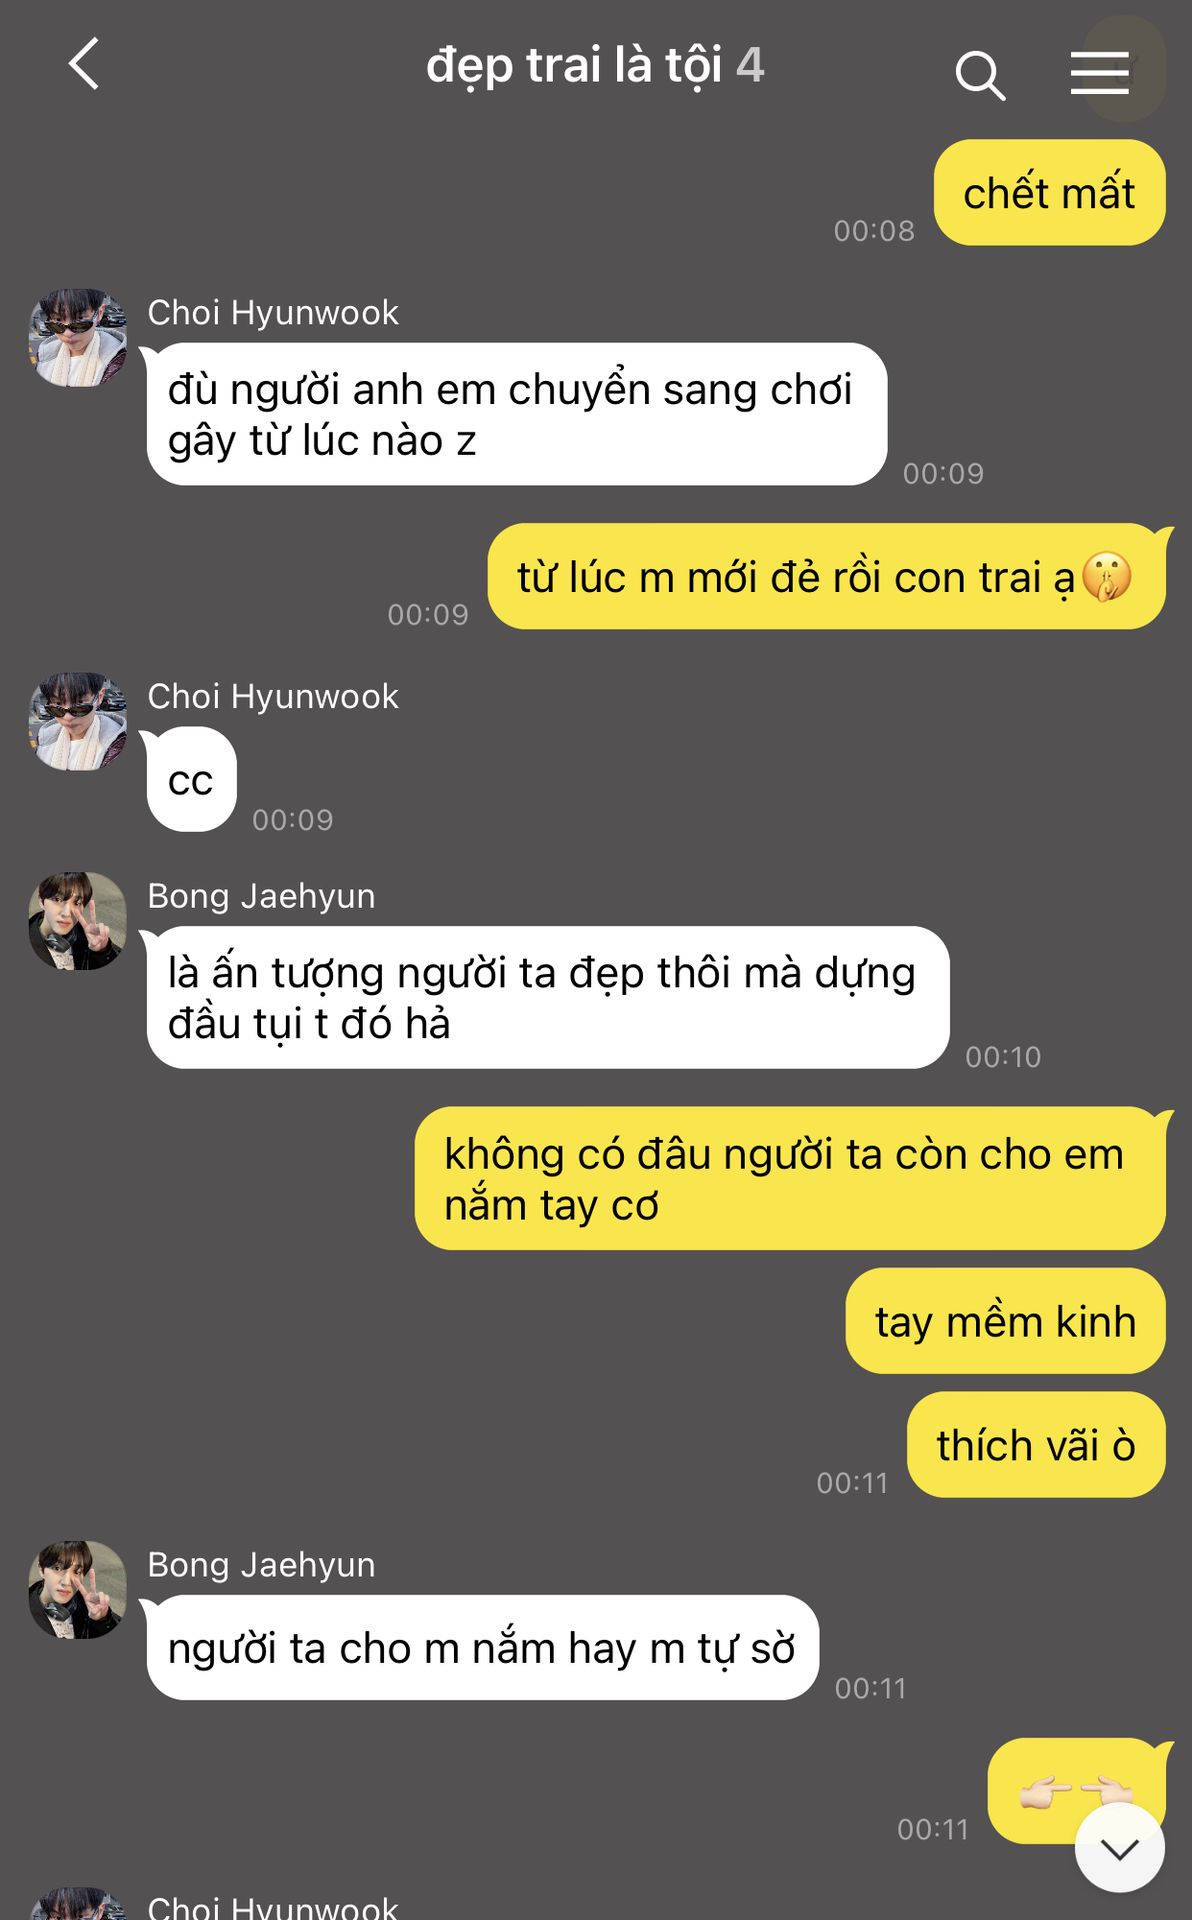Tap the 'tay mềm kinh' bubble
The width and height of the screenshot is (1192, 1920).
pyautogui.click(x=1005, y=1321)
